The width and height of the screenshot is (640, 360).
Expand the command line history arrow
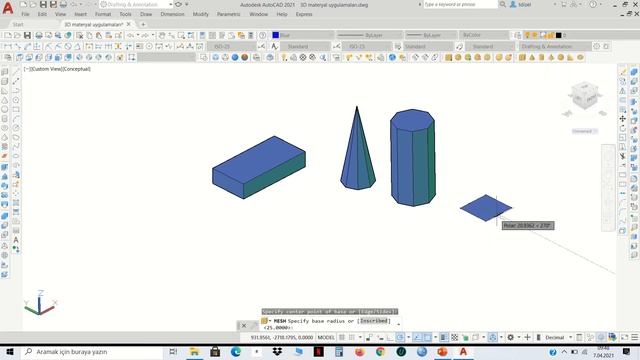pos(398,324)
